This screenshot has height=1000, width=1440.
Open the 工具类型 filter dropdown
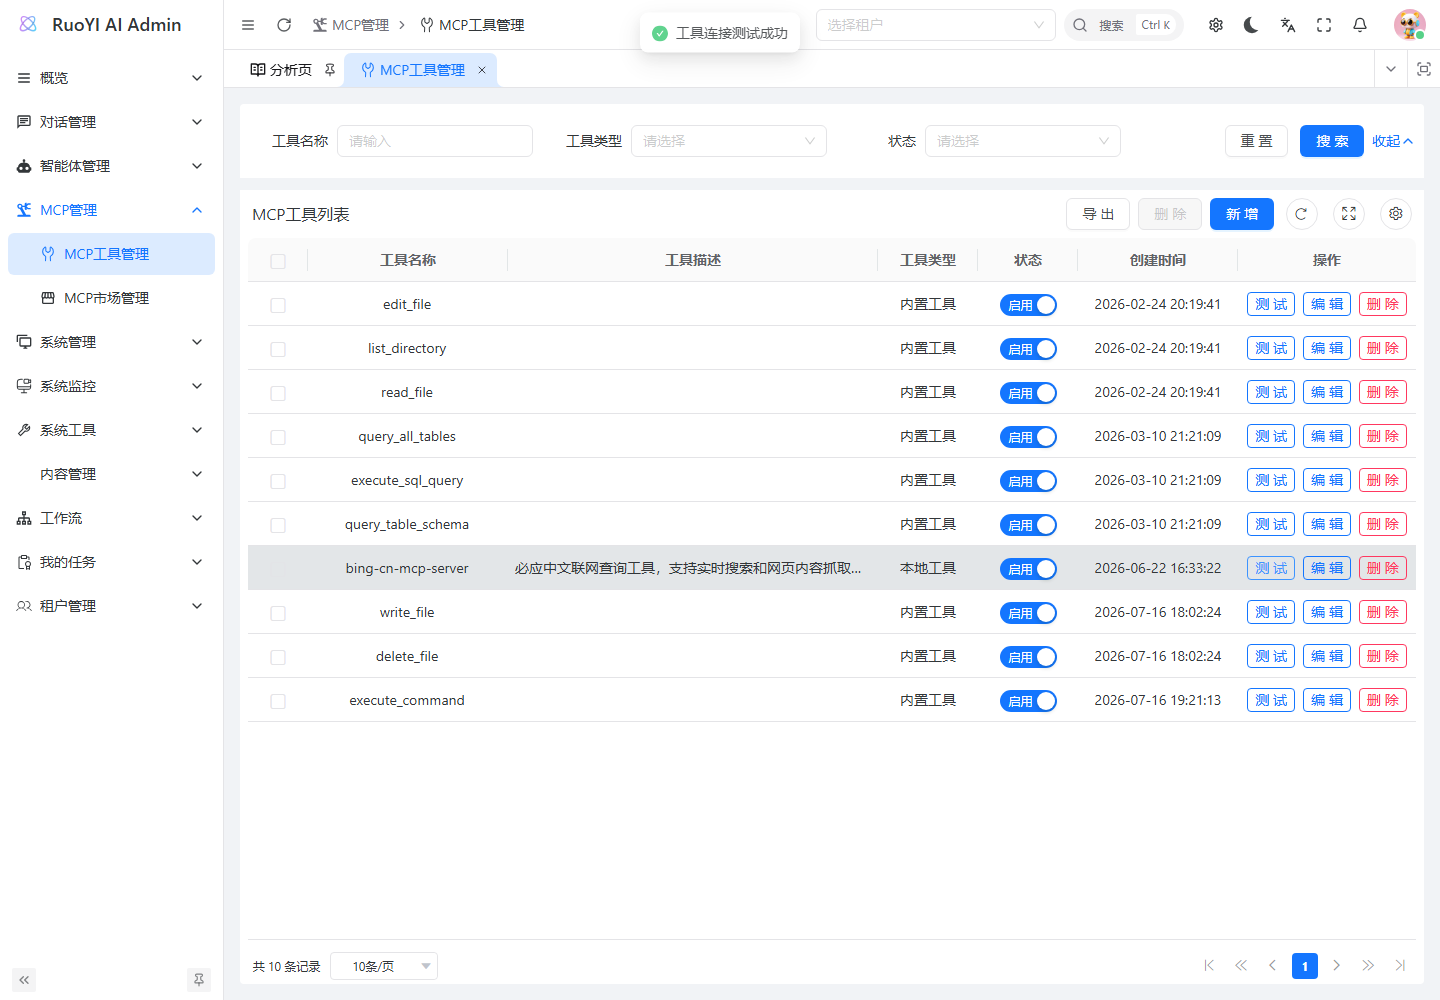[729, 141]
